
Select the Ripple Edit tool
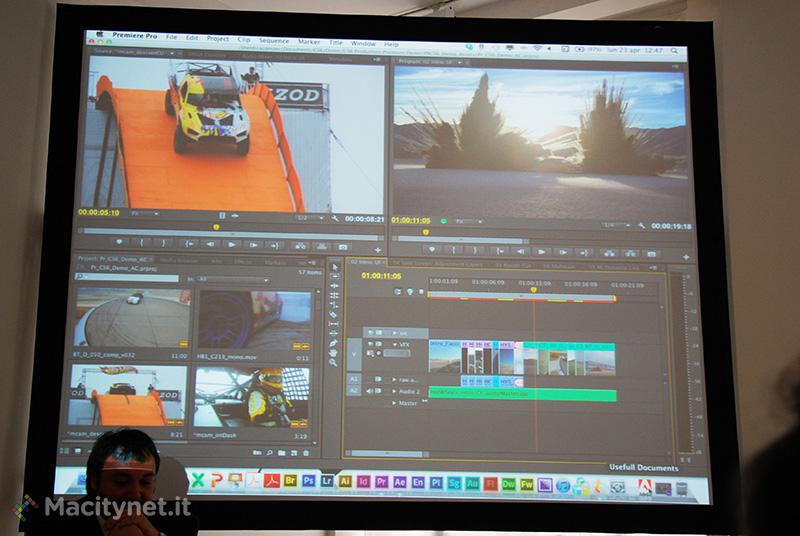[x=334, y=286]
